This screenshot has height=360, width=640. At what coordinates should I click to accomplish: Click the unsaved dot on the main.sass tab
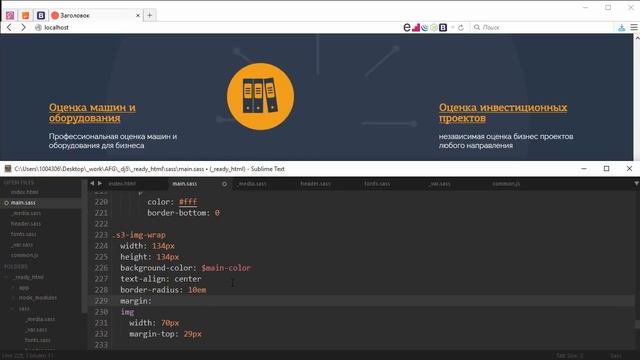224,184
